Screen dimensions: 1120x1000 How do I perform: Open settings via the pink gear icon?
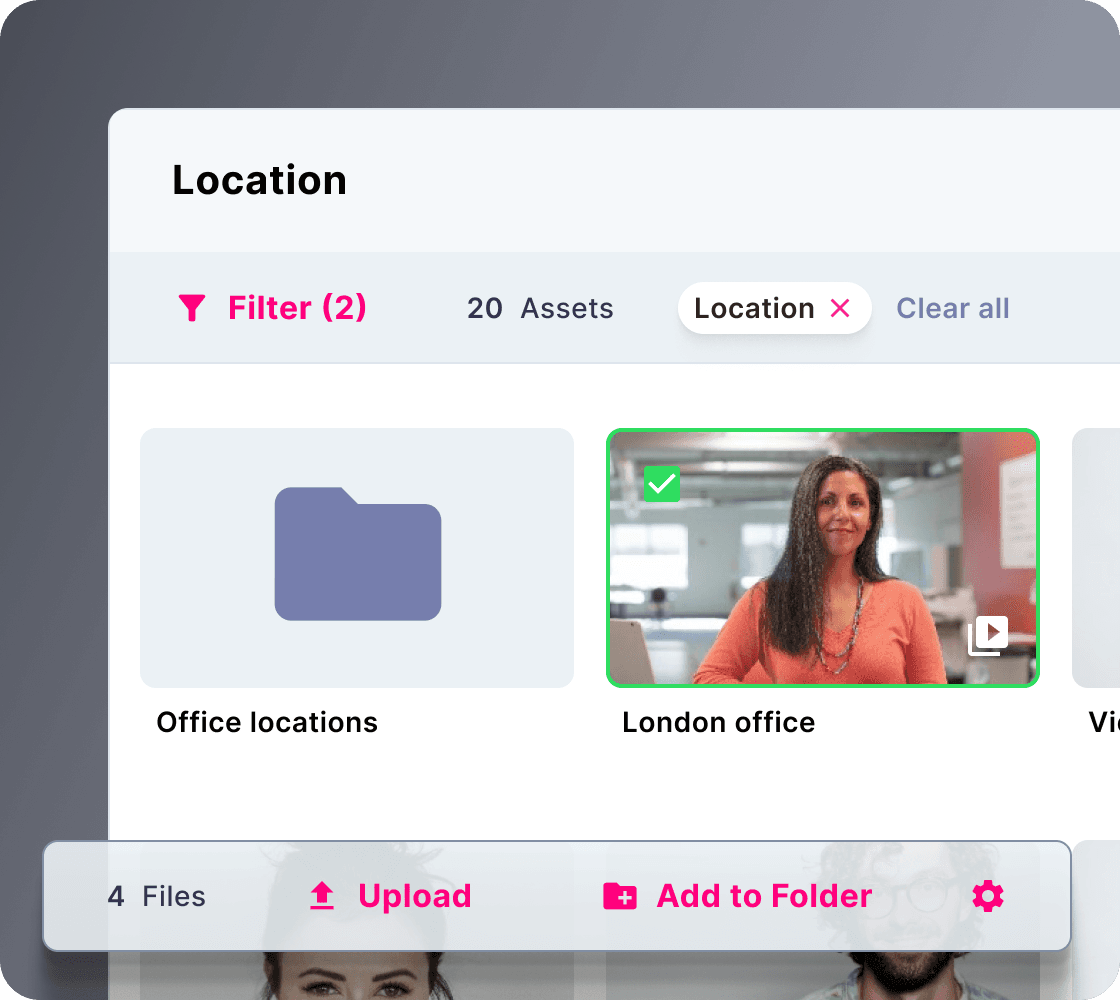pos(987,896)
